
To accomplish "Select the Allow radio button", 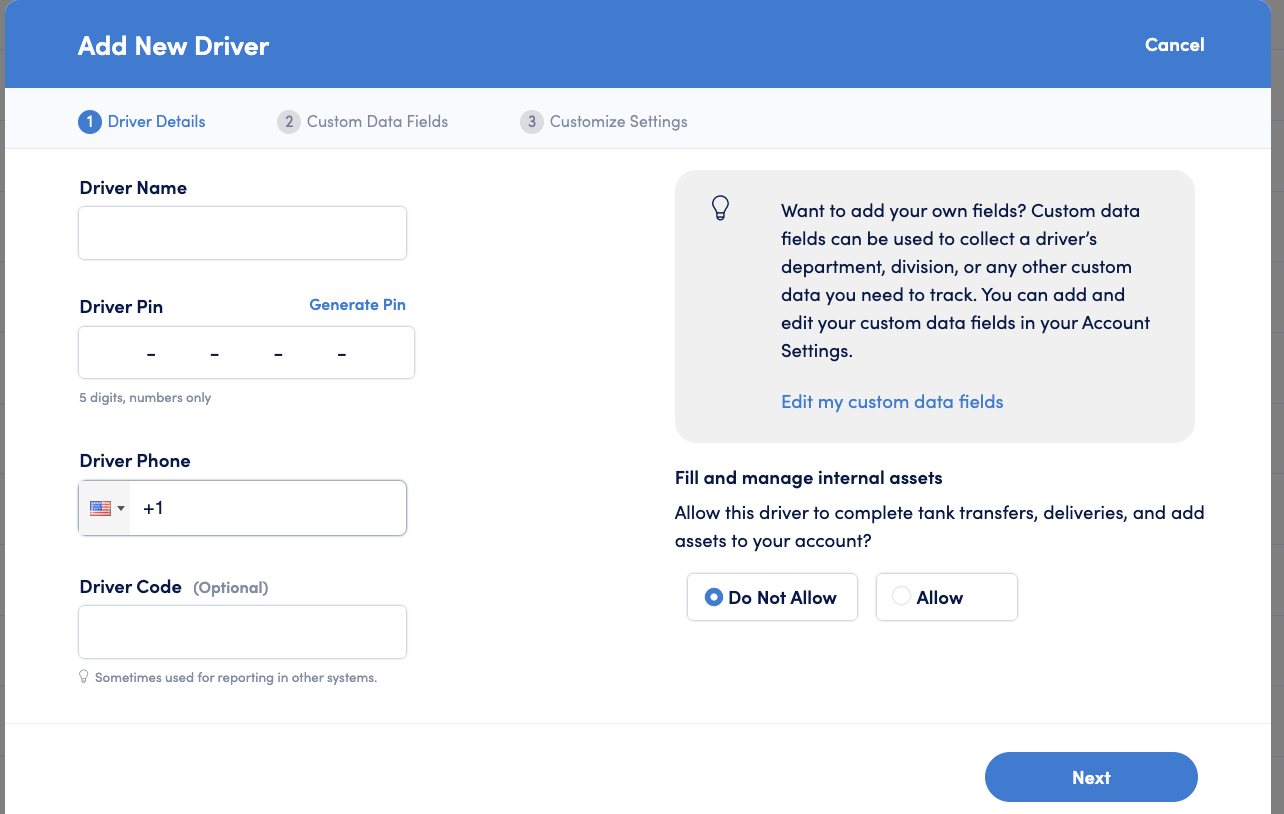I will [901, 597].
